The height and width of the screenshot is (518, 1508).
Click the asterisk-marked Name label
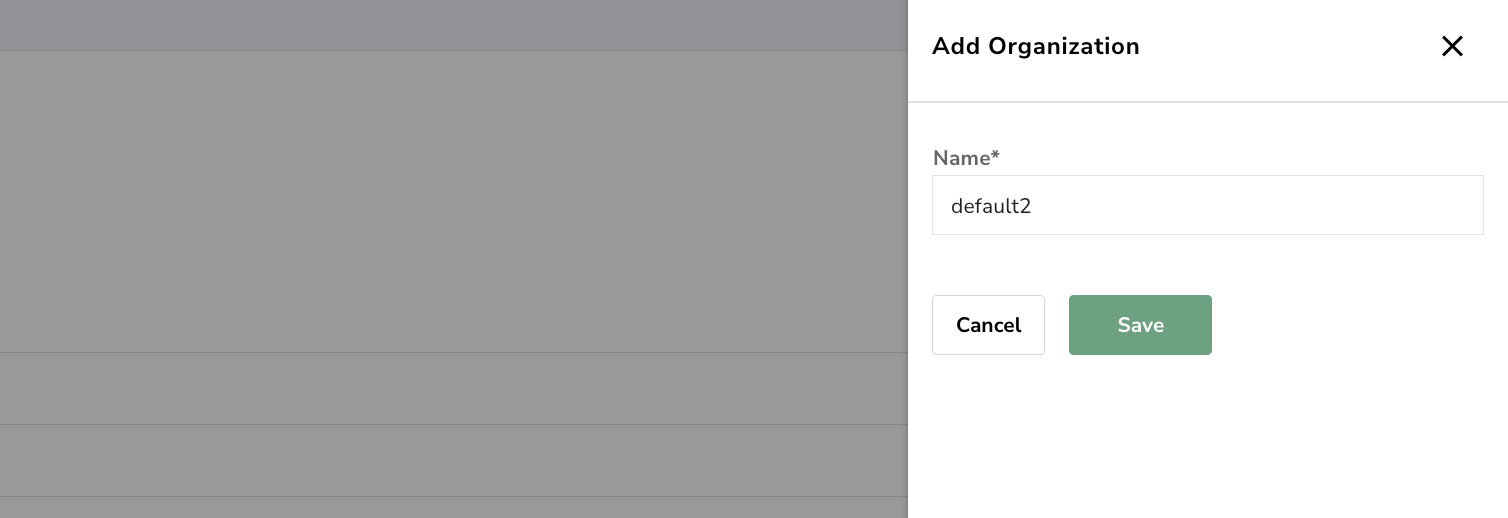pyautogui.click(x=966, y=158)
